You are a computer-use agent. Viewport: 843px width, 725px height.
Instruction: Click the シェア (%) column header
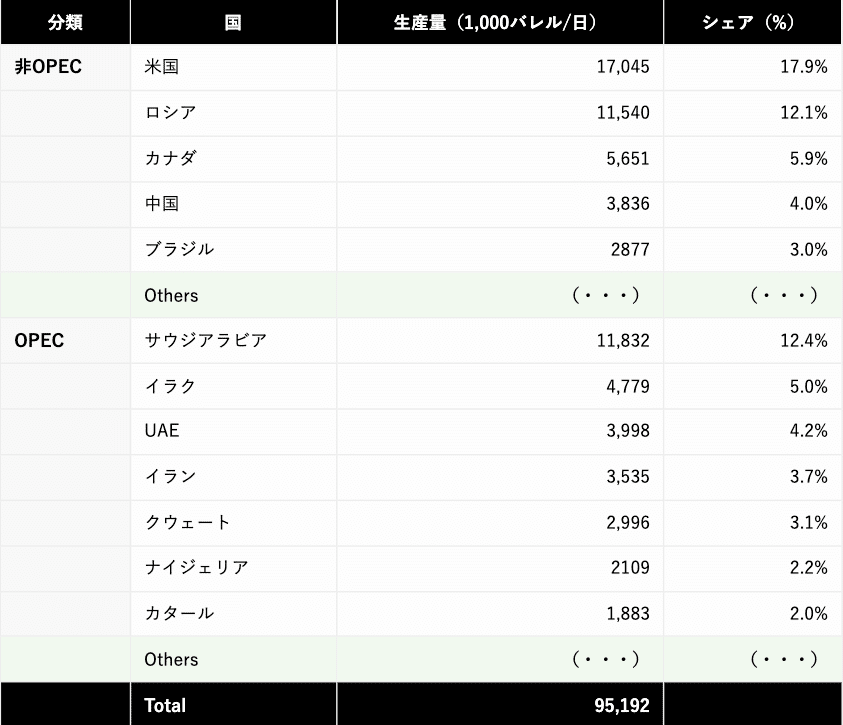click(753, 22)
